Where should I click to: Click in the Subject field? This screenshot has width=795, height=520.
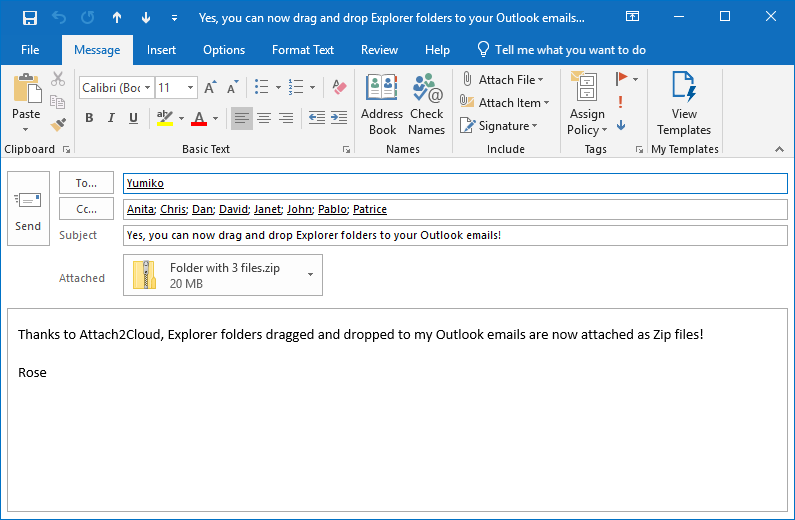pyautogui.click(x=455, y=236)
